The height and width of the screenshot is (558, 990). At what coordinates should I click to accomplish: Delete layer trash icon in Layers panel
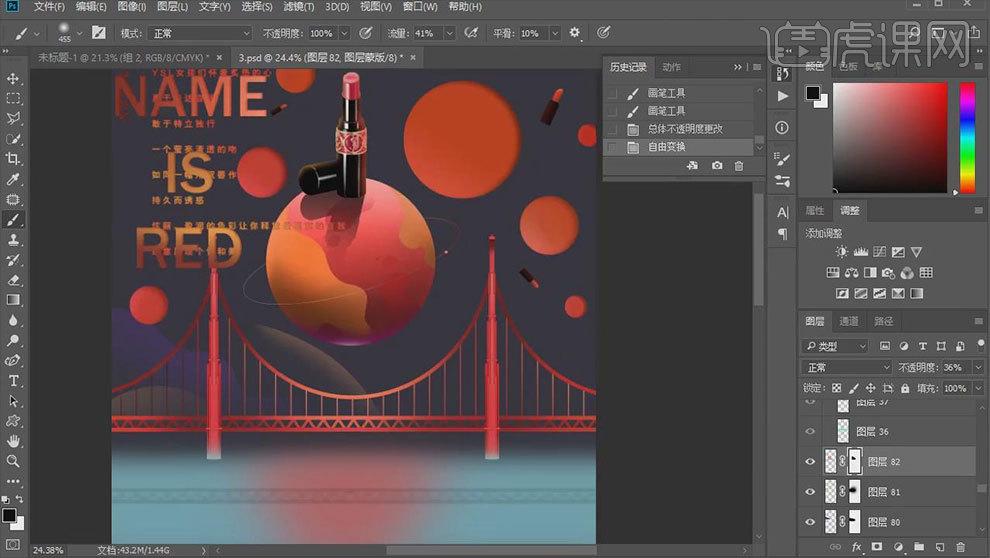click(960, 547)
